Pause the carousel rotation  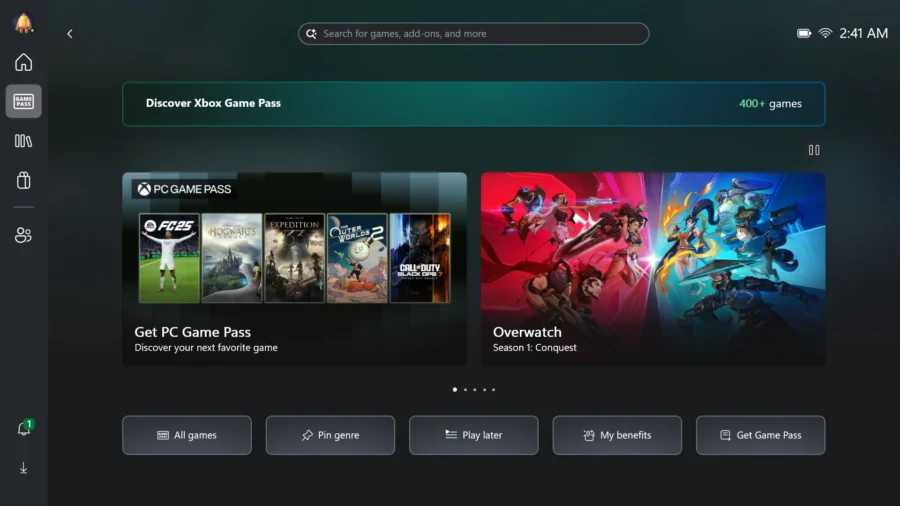coord(814,150)
